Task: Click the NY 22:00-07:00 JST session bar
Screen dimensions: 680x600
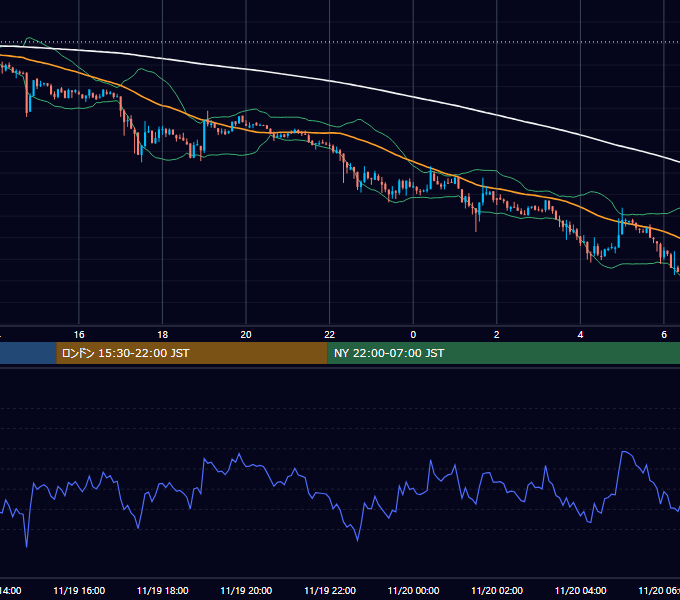Action: tap(503, 353)
